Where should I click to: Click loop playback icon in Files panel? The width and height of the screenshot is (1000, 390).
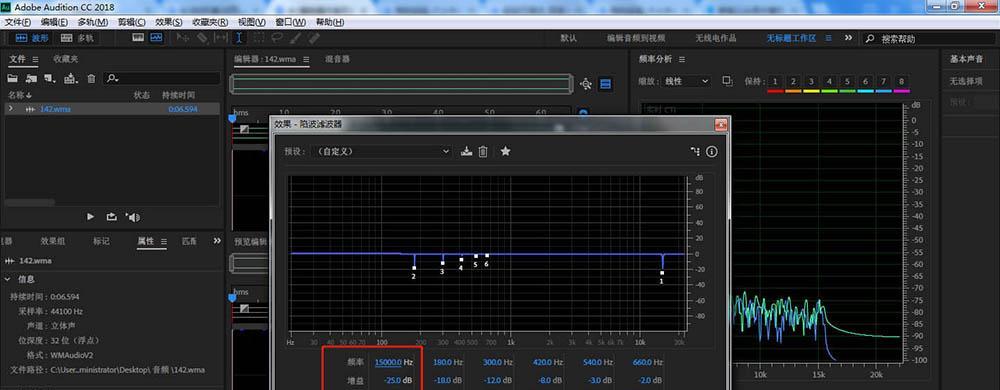[112, 217]
